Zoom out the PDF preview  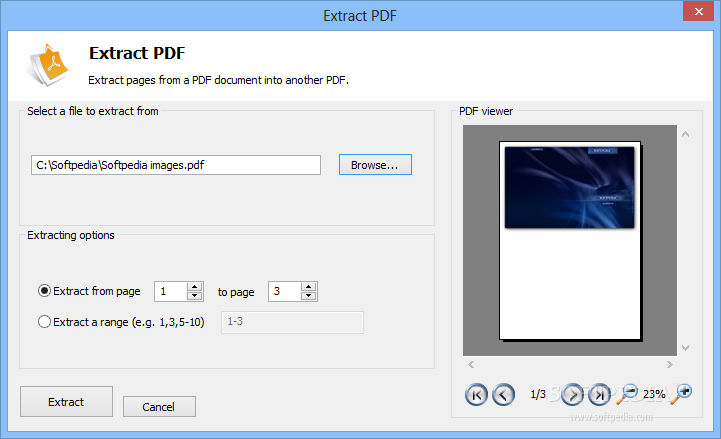[x=627, y=393]
